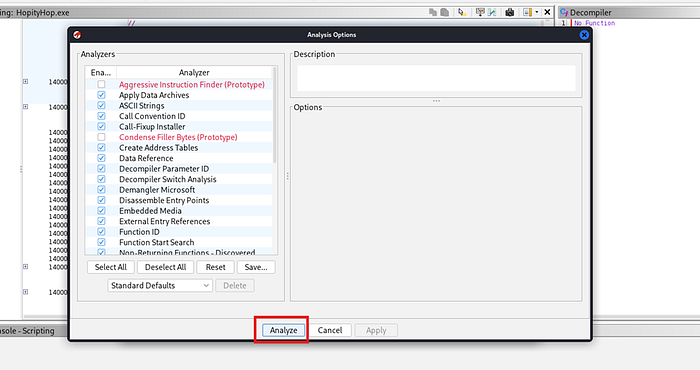
Task: Uncheck the Apply Data Archives analyzer
Action: click(101, 95)
